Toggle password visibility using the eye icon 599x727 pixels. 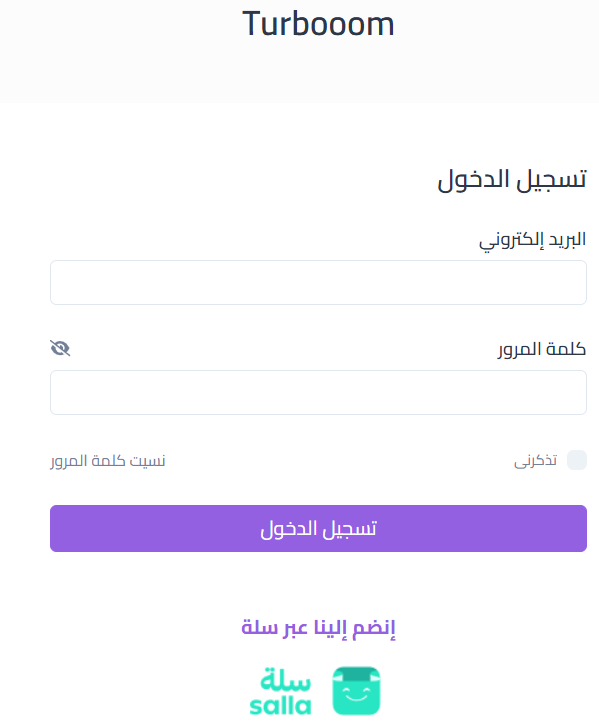60,348
